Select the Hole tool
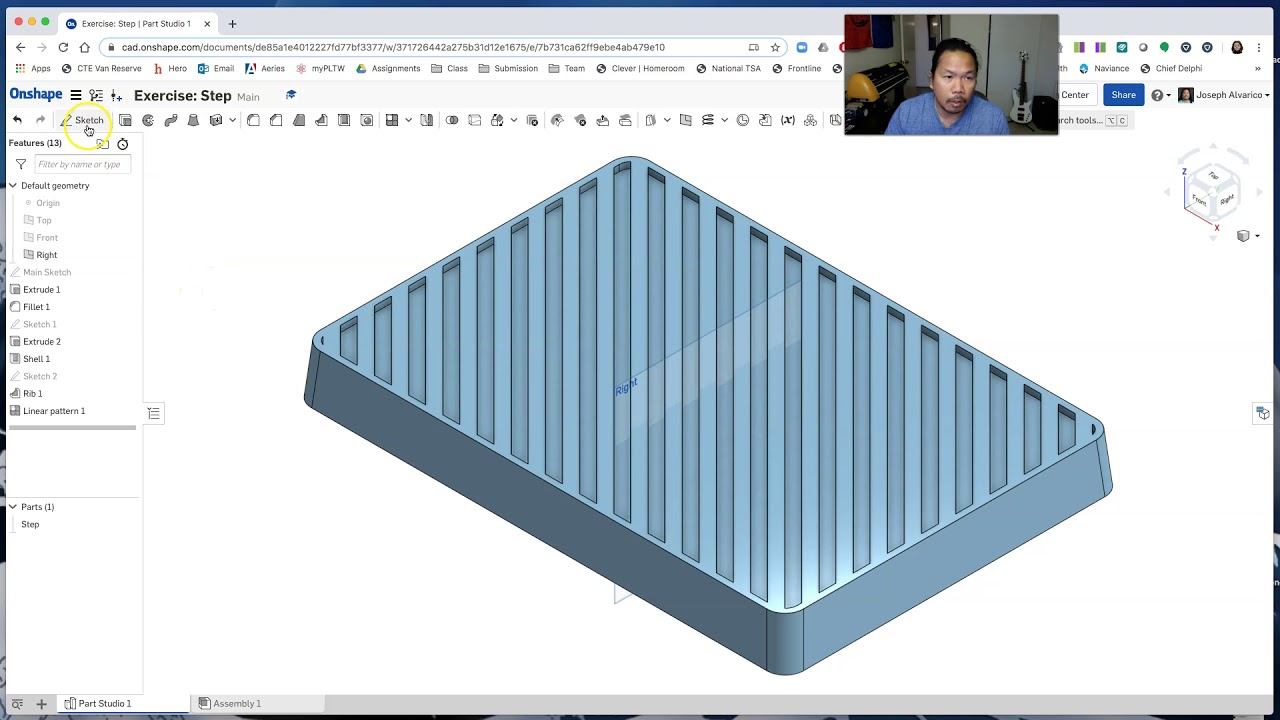Image resolution: width=1280 pixels, height=720 pixels. (367, 120)
